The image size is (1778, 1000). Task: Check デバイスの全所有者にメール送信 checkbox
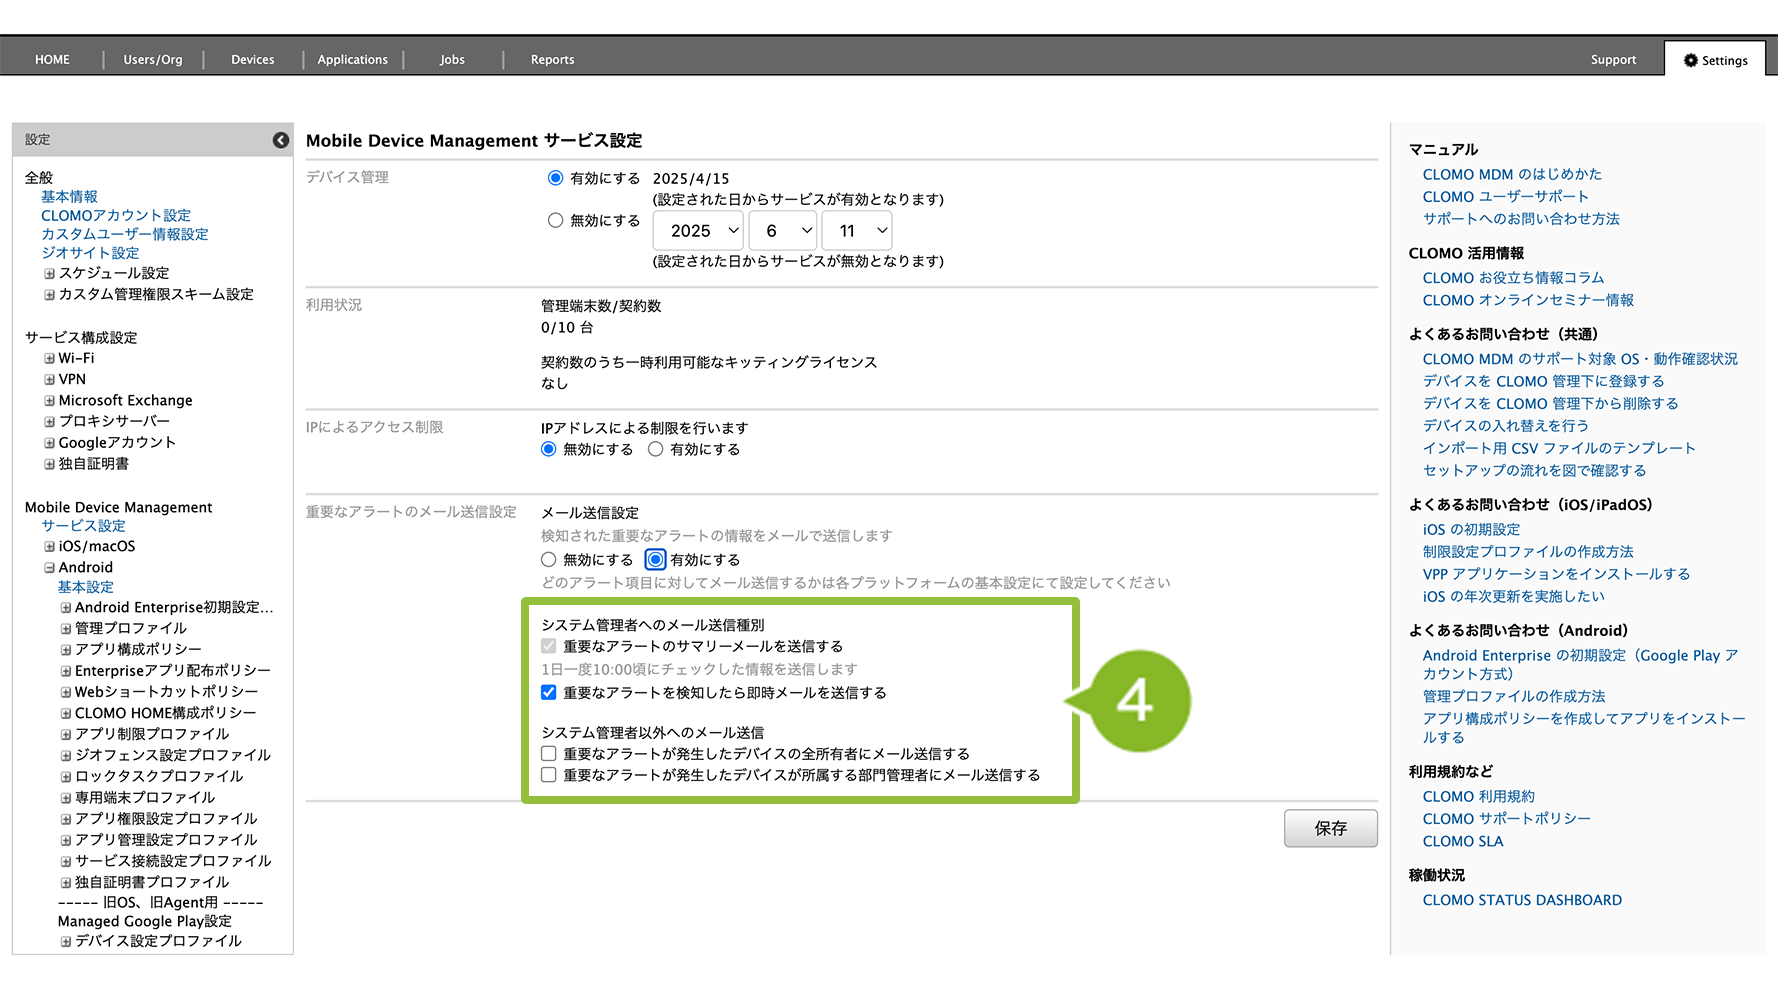(x=549, y=753)
